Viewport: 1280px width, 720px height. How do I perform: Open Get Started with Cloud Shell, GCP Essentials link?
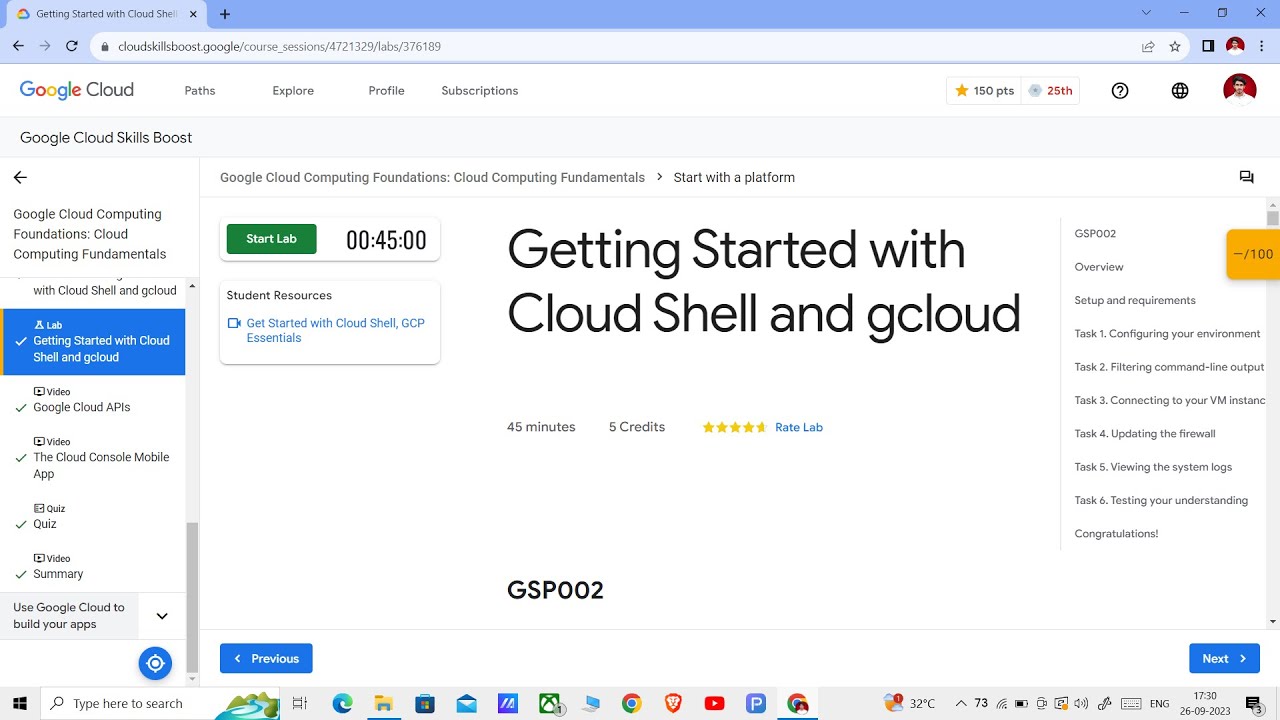[336, 331]
